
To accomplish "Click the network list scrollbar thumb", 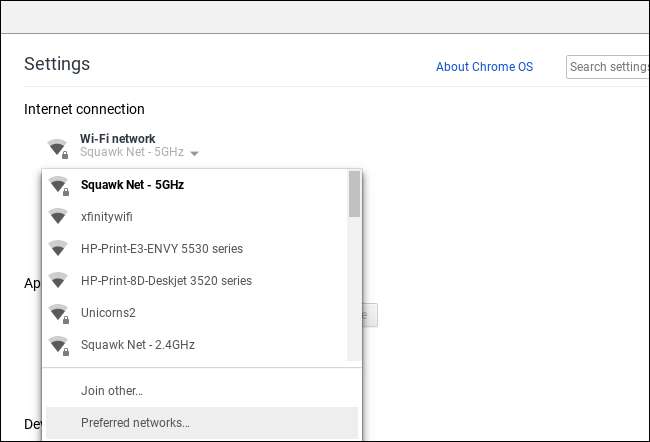I will coord(354,194).
